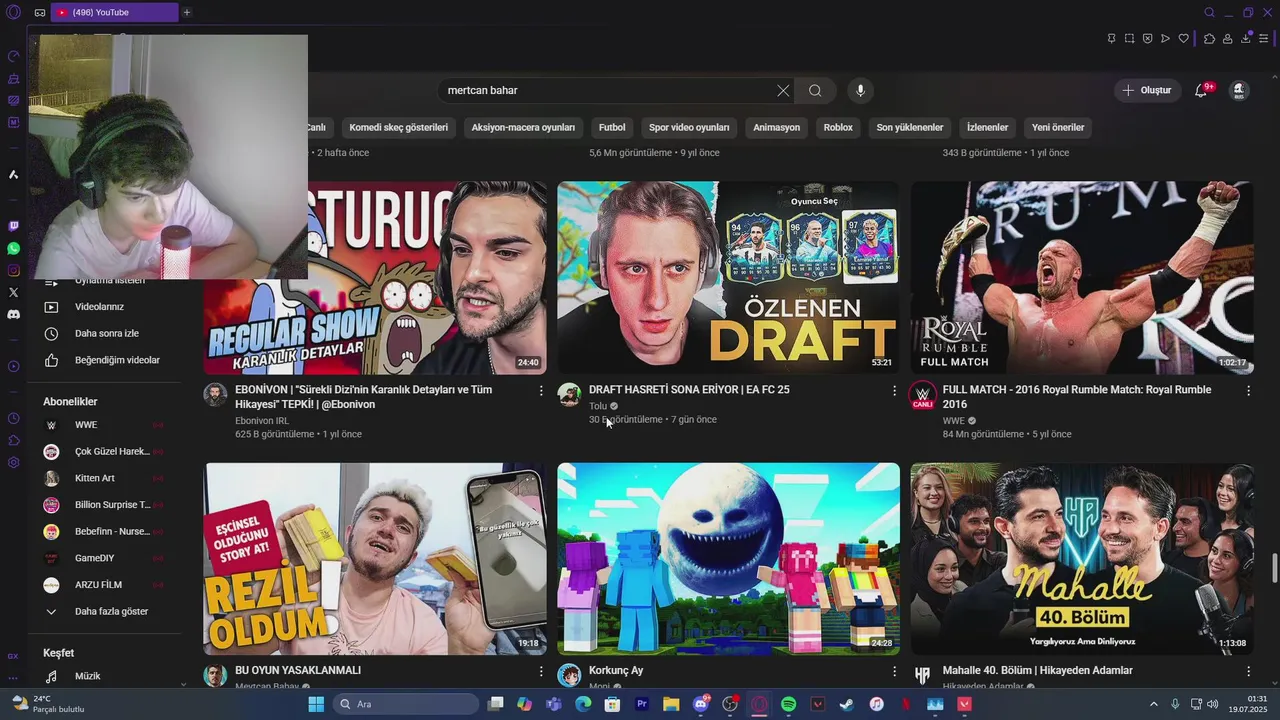Select the 'Roblox' filter chip
Image resolution: width=1280 pixels, height=720 pixels.
838,127
